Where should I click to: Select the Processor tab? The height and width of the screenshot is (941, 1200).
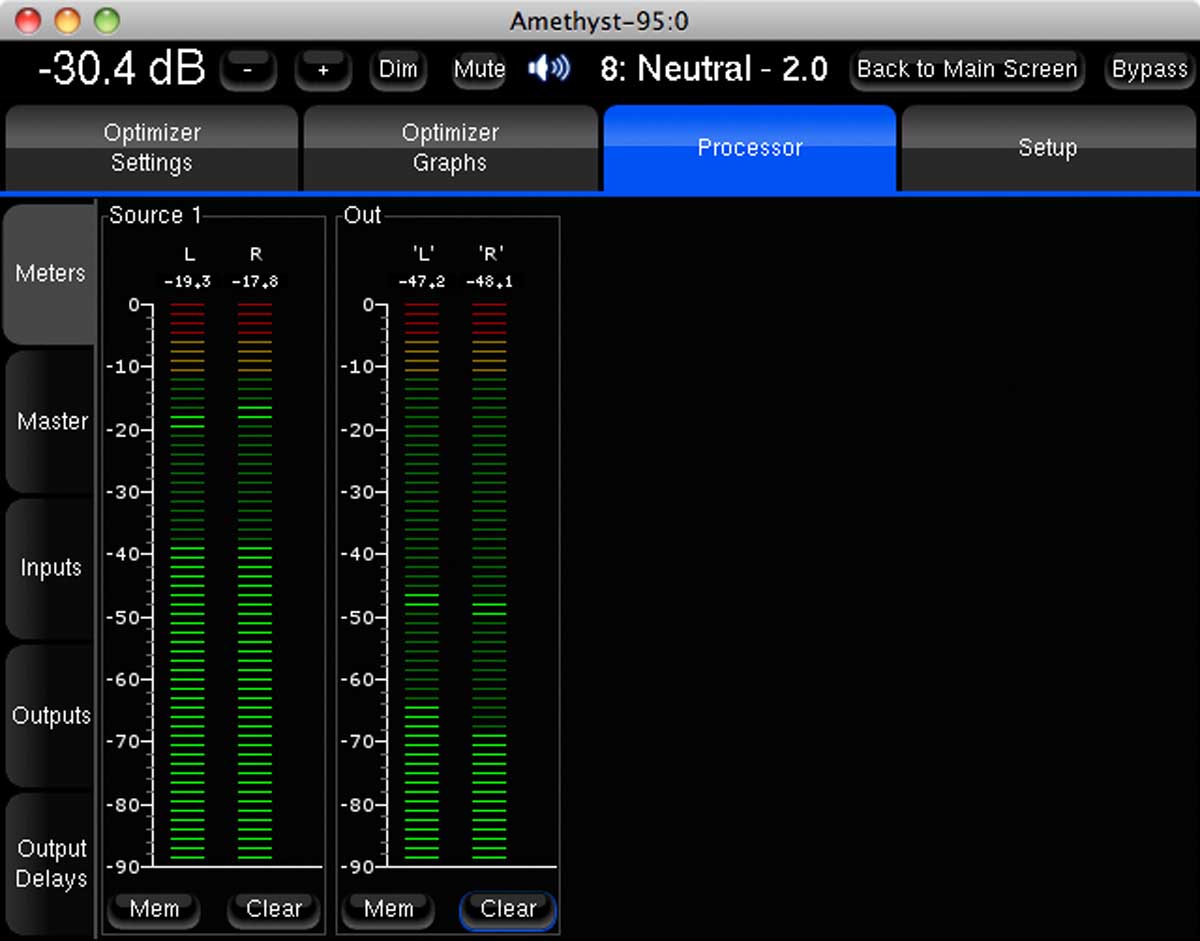[749, 148]
